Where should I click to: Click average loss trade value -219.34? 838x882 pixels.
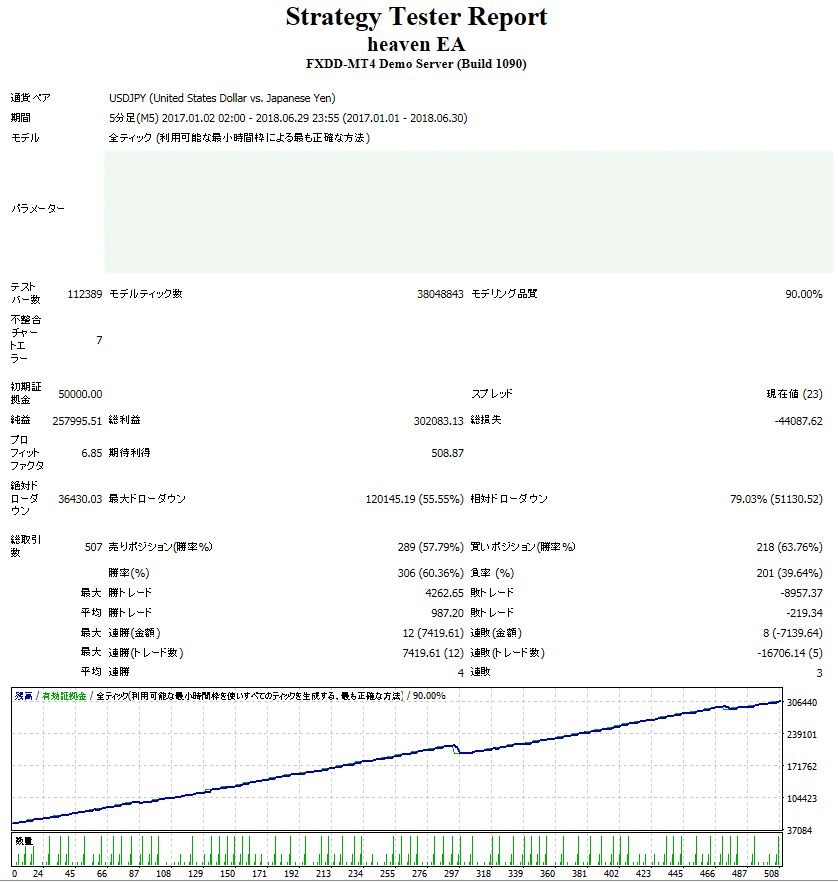tap(804, 613)
